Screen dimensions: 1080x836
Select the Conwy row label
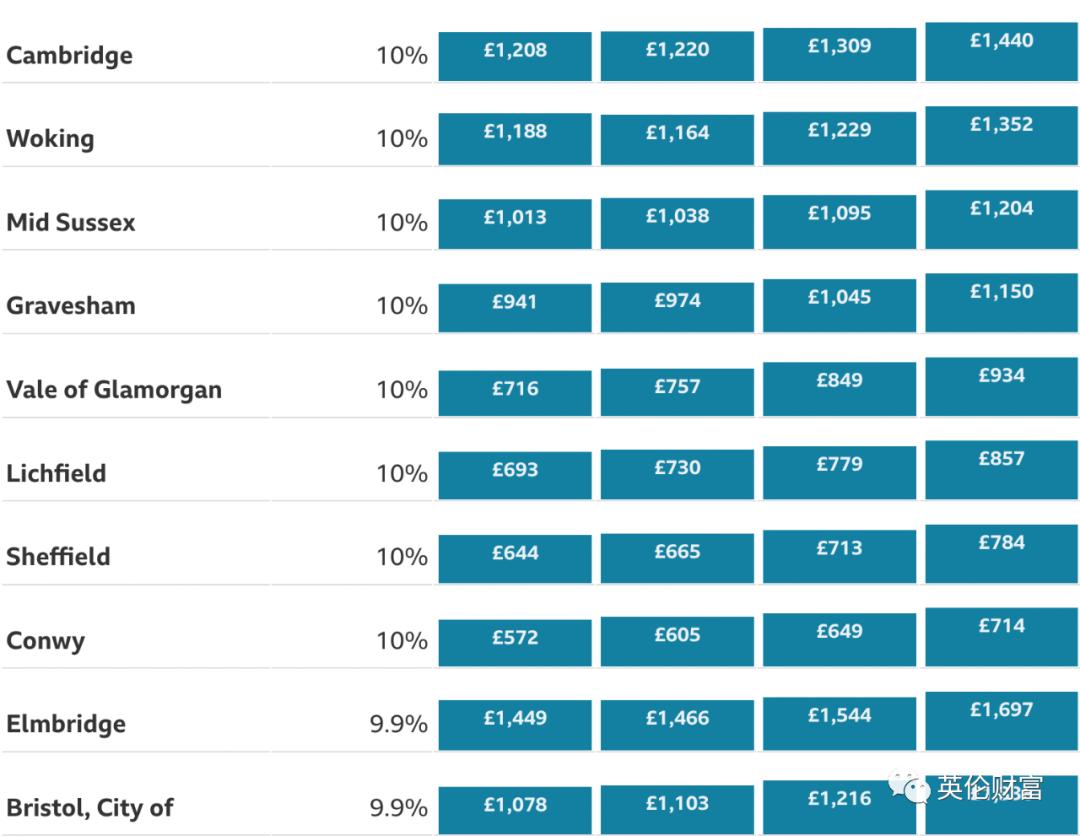[45, 640]
